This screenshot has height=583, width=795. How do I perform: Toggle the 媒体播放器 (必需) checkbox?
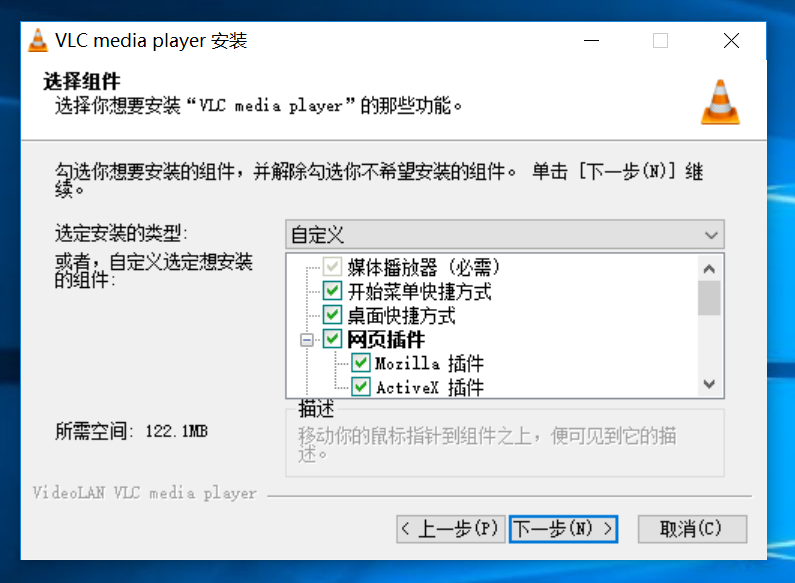[332, 267]
